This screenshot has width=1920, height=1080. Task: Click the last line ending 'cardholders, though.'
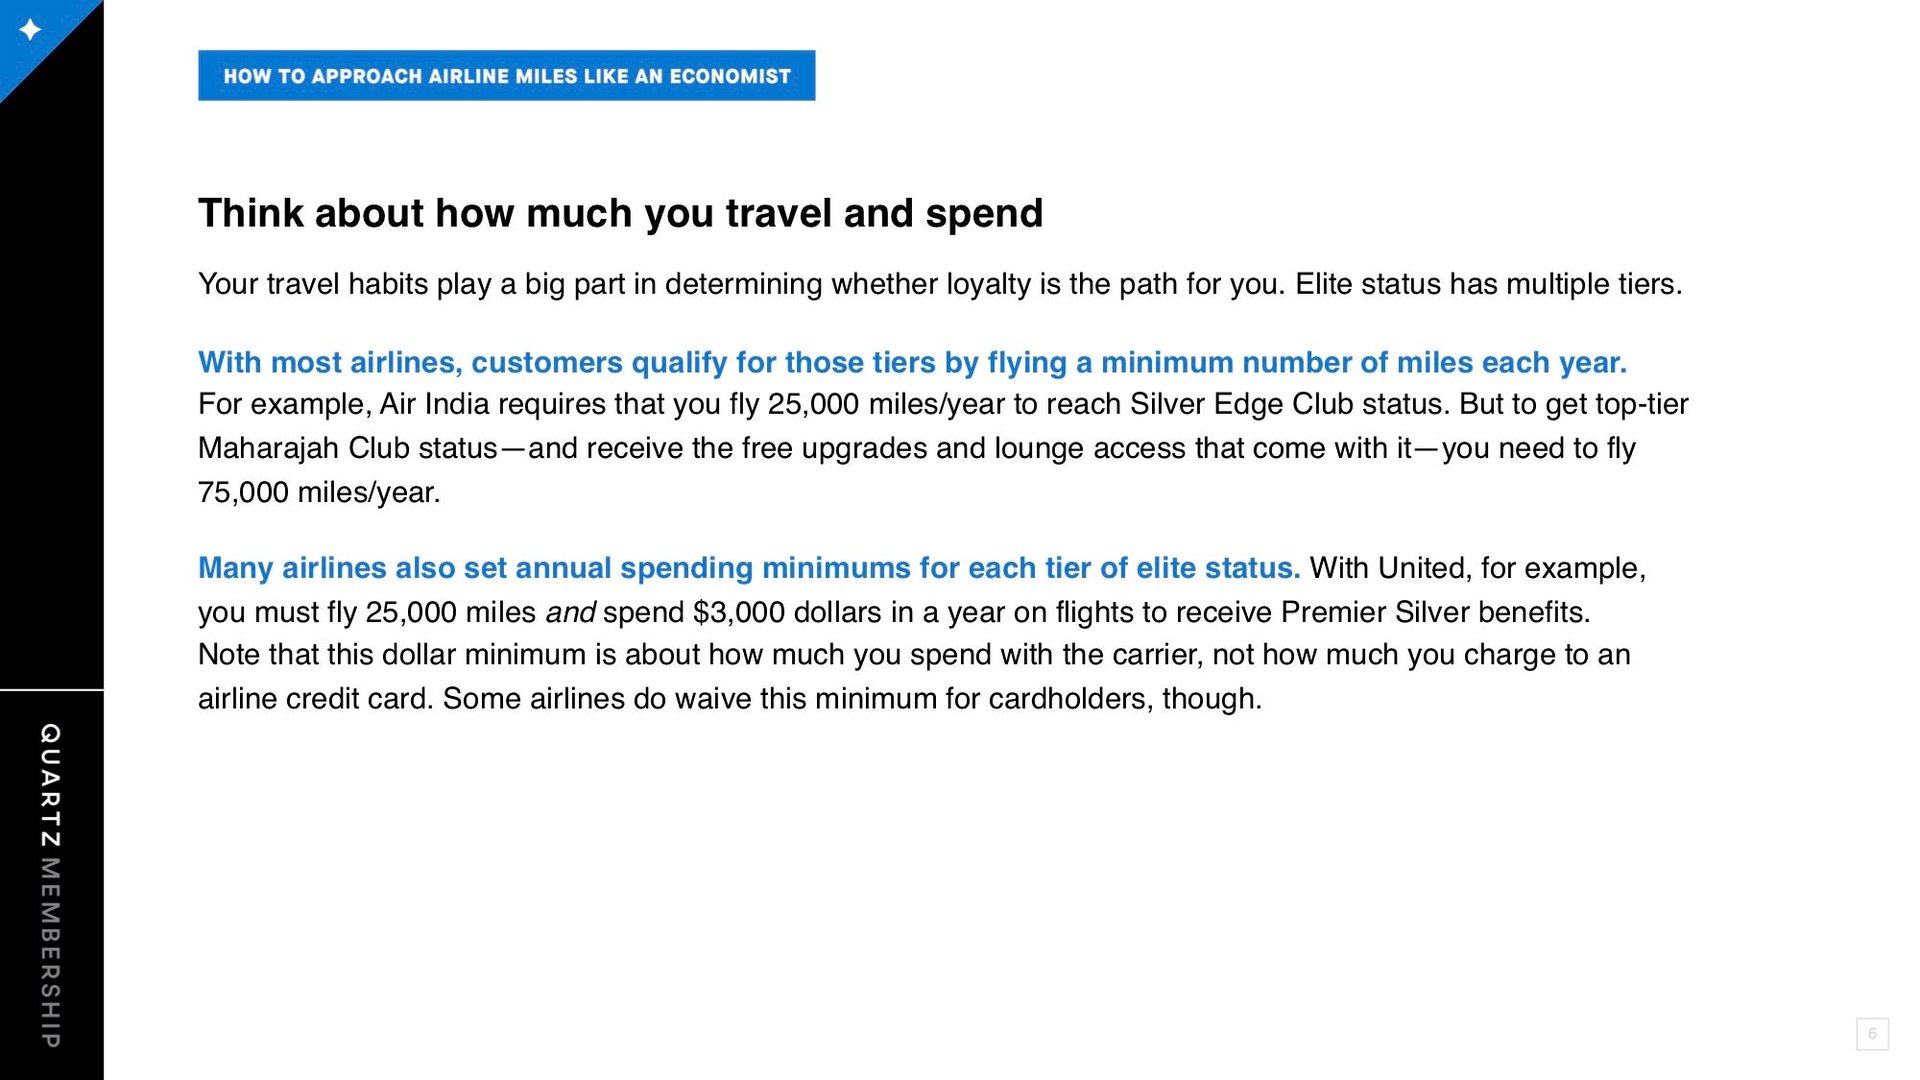tap(730, 698)
